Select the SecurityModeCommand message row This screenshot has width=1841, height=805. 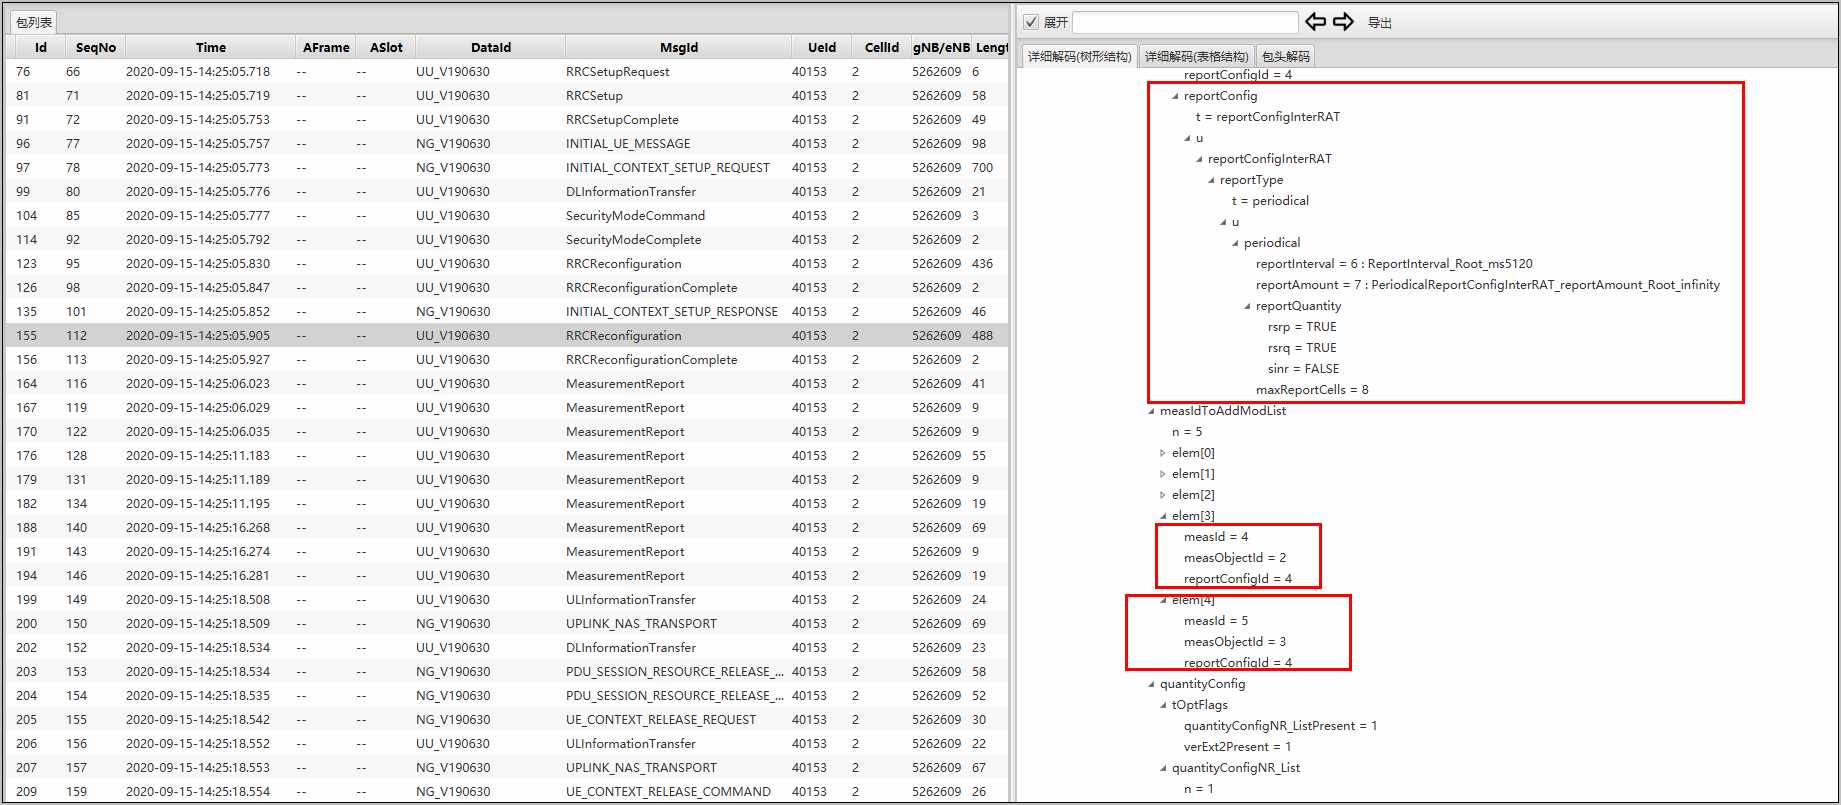635,216
